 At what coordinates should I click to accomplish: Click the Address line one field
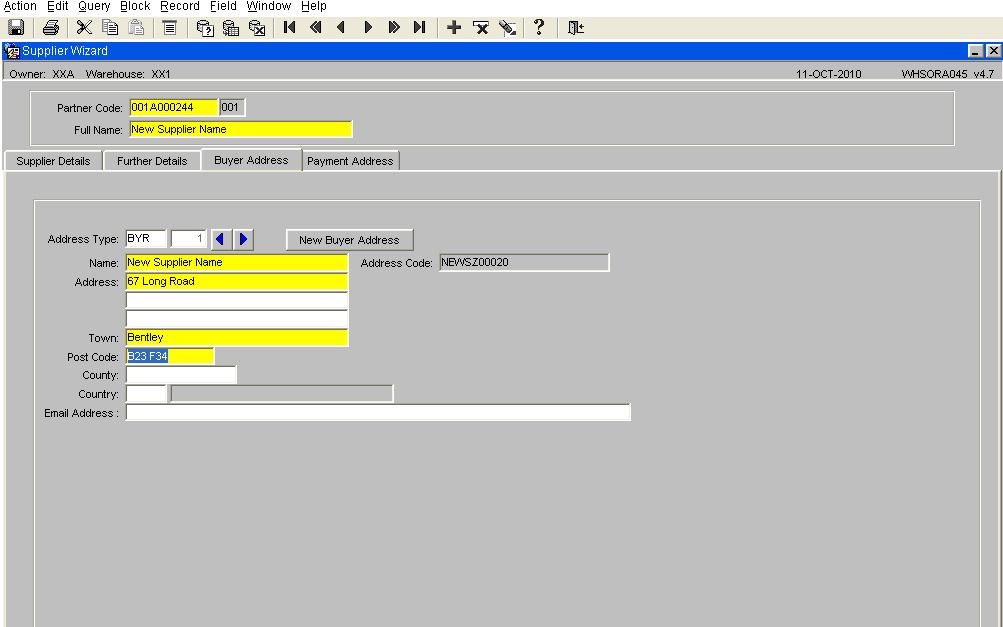[x=237, y=282]
